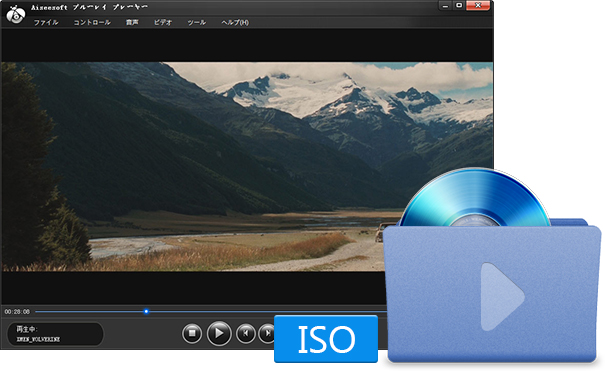Image resolution: width=605 pixels, height=371 pixels.
Task: Open the ビデオ menu
Action: (x=163, y=22)
